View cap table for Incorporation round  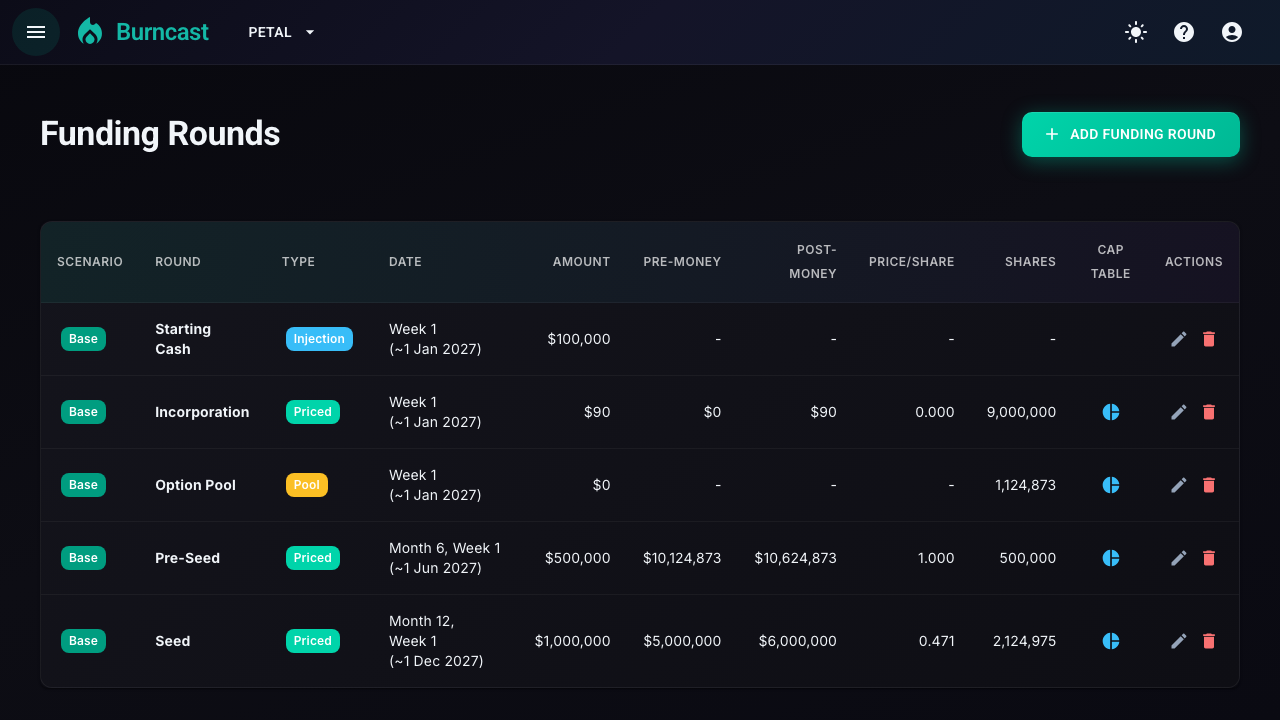1111,412
